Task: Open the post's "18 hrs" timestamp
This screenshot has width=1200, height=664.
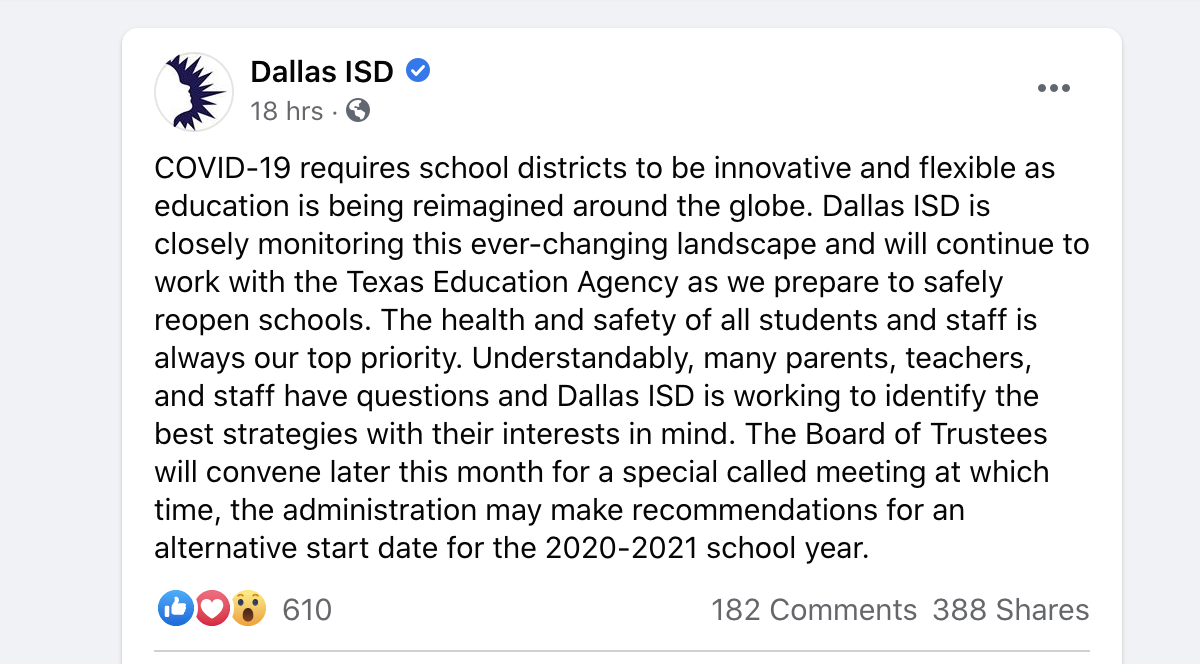Action: pyautogui.click(x=286, y=110)
